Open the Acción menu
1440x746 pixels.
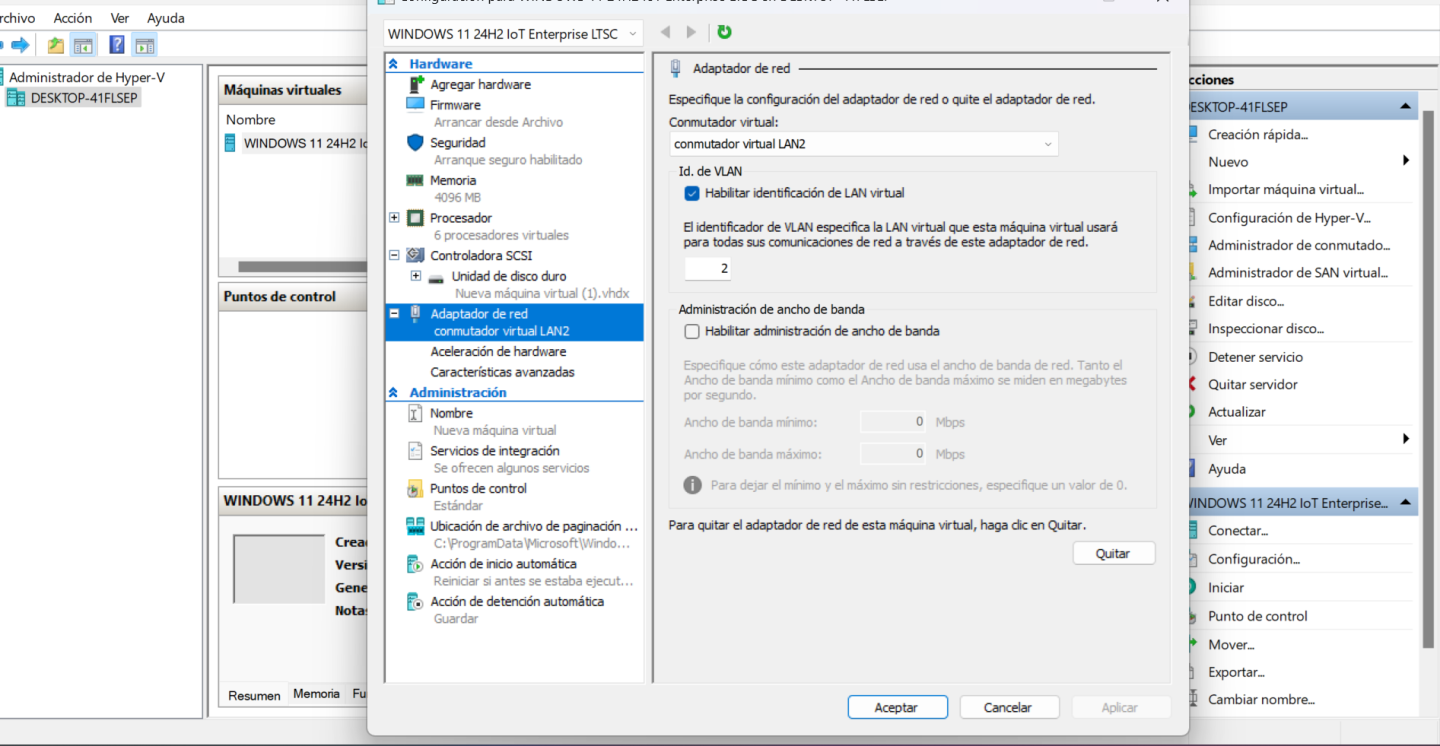click(73, 18)
